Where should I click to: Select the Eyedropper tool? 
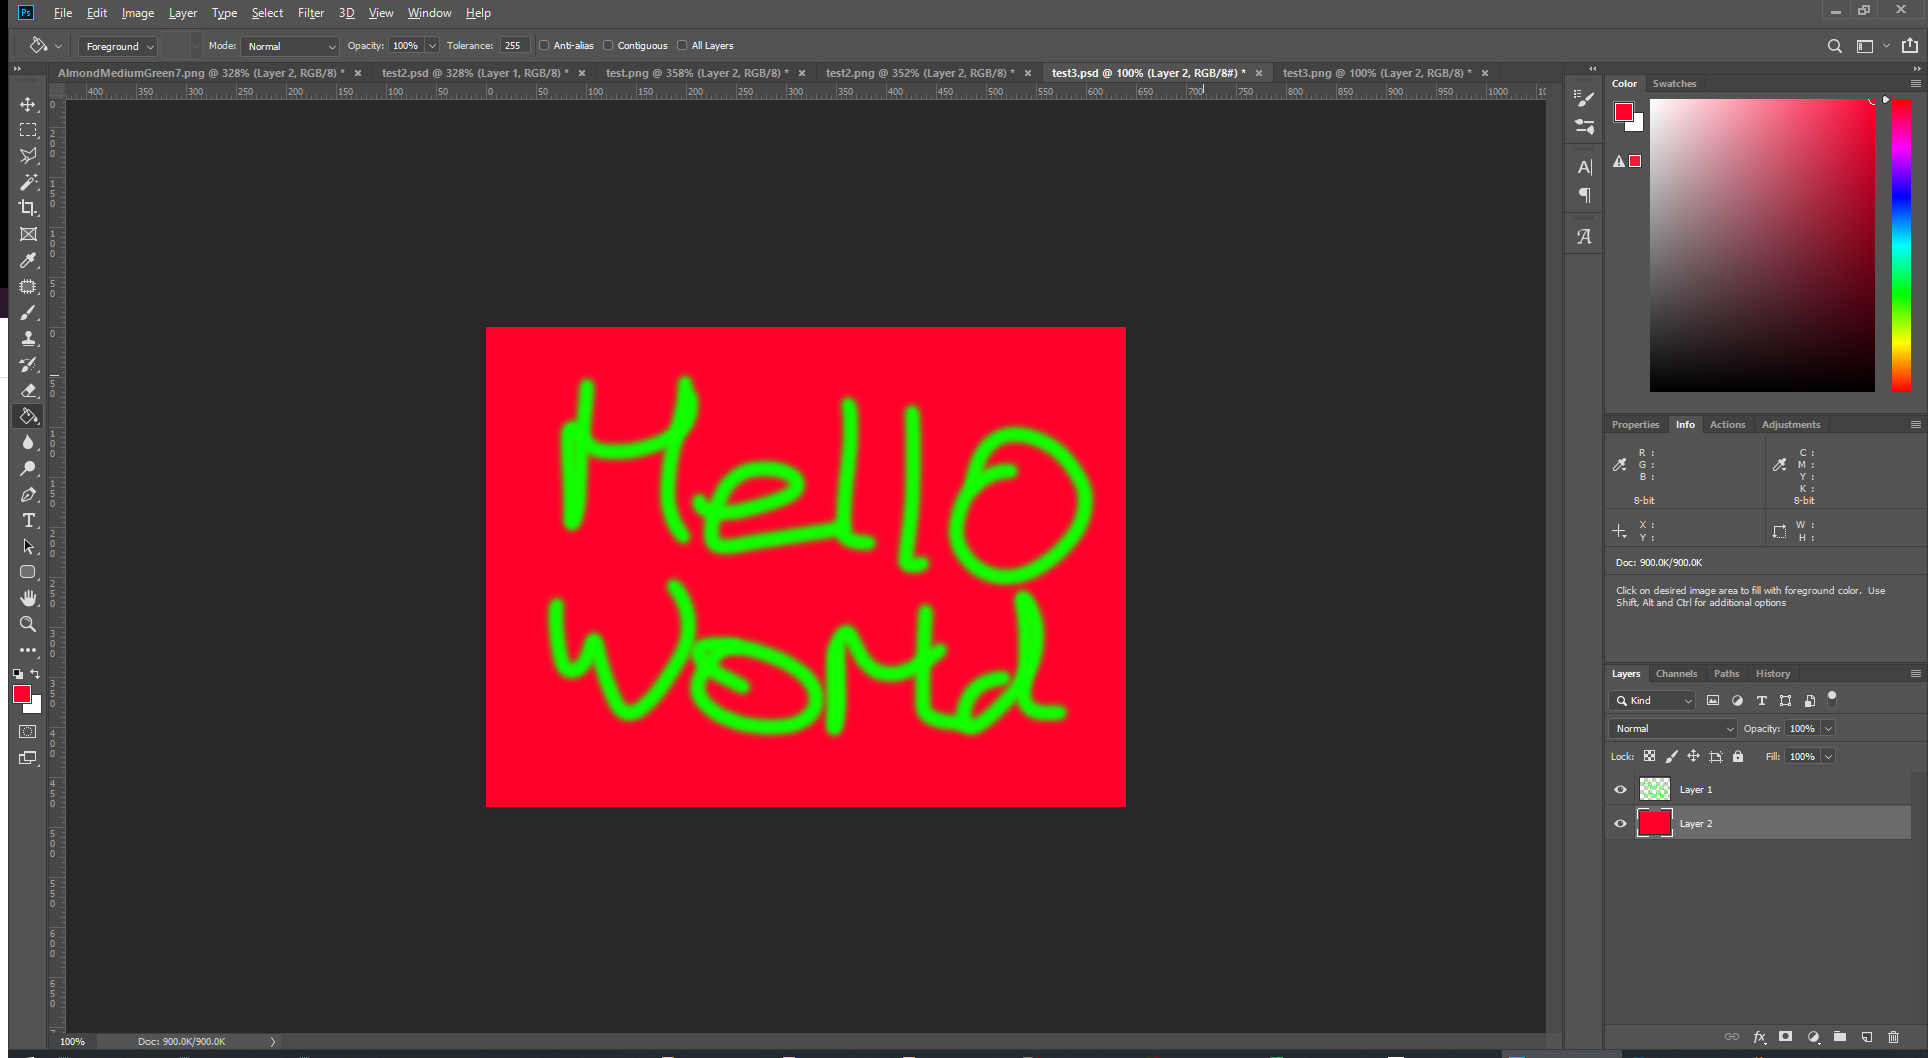coord(28,260)
